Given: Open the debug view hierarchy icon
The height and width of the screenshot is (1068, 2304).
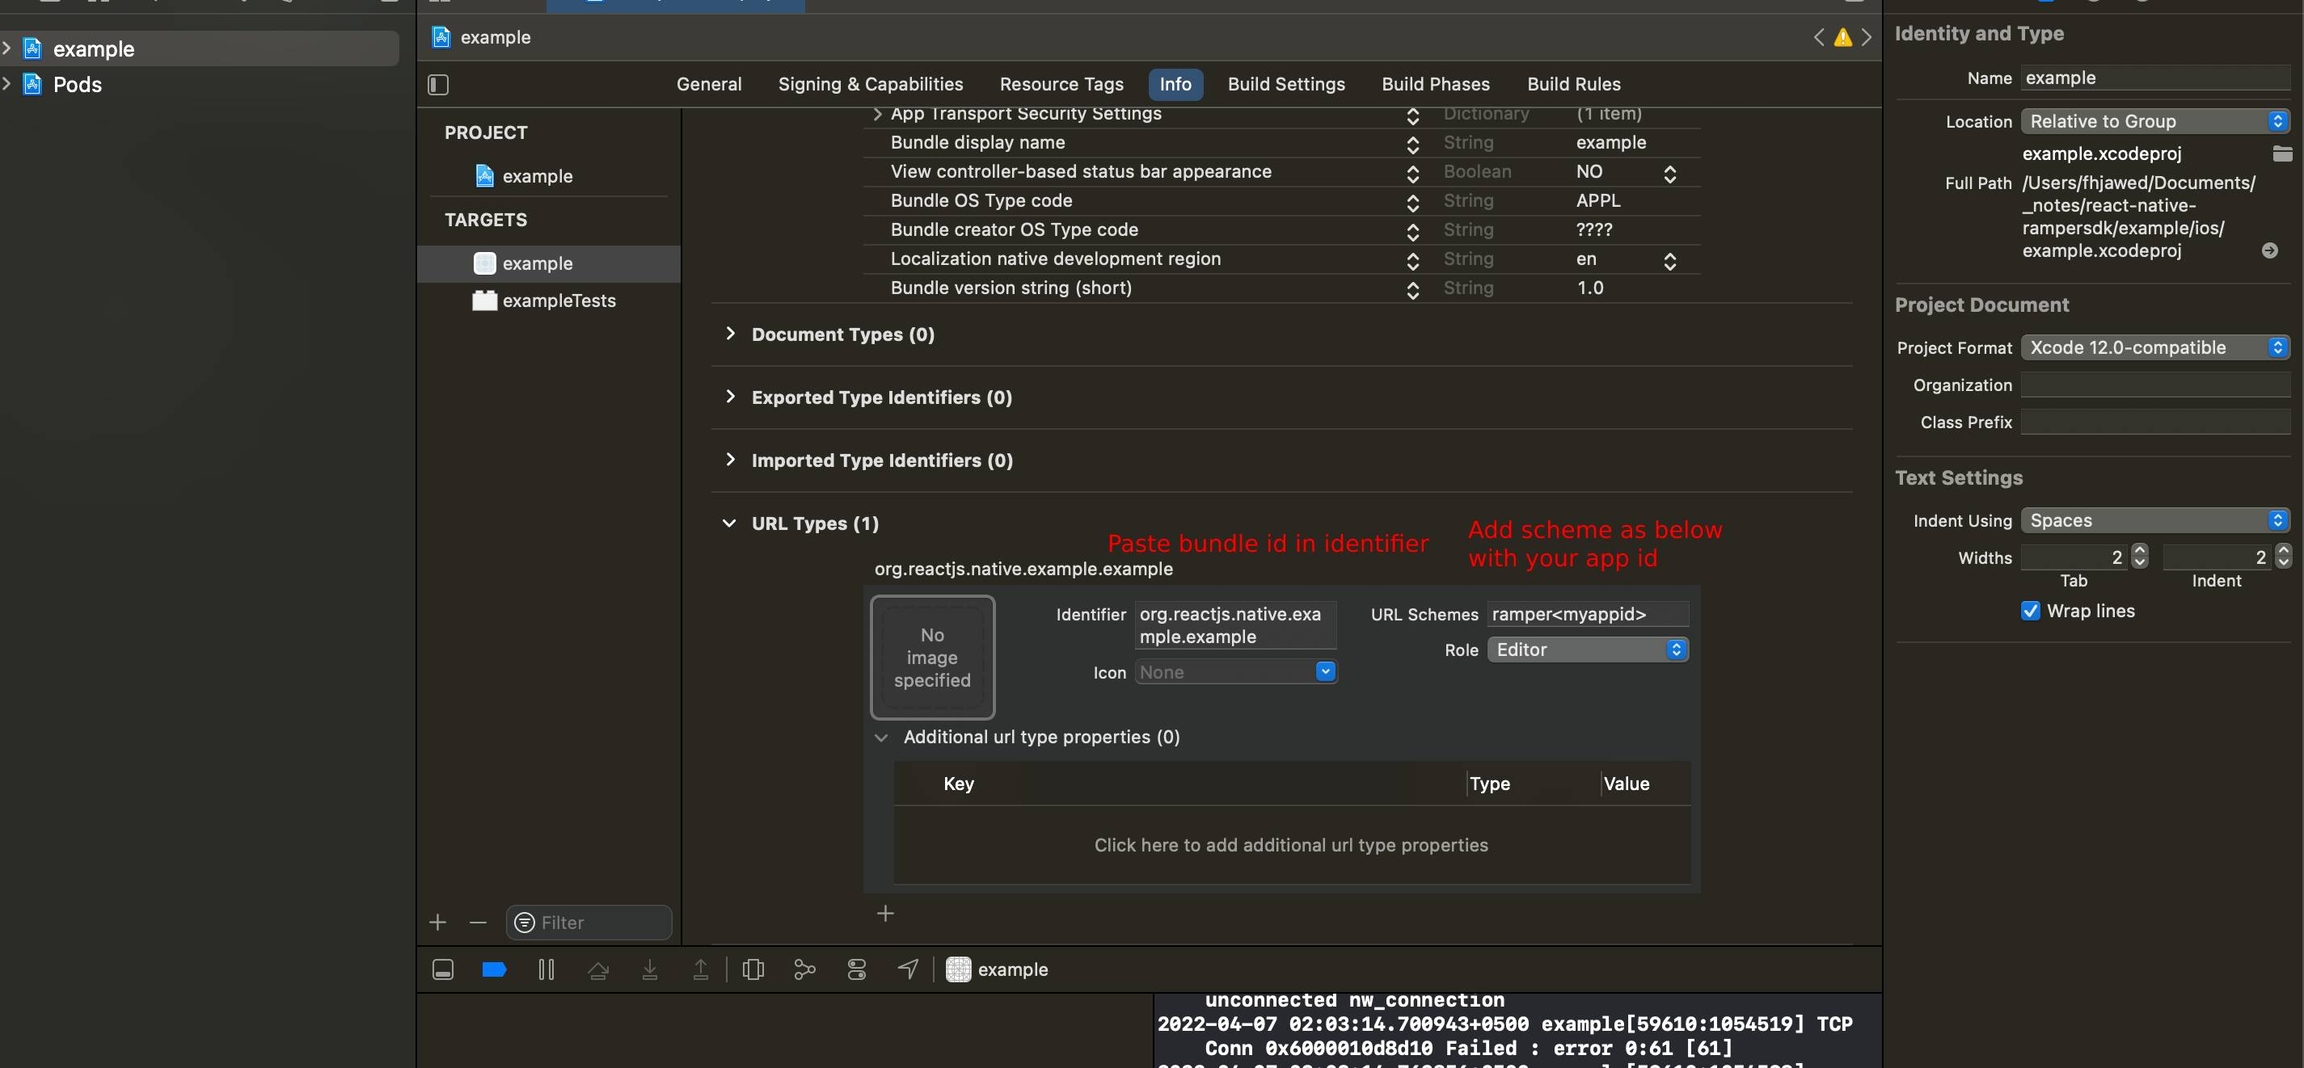Looking at the screenshot, I should pyautogui.click(x=753, y=969).
